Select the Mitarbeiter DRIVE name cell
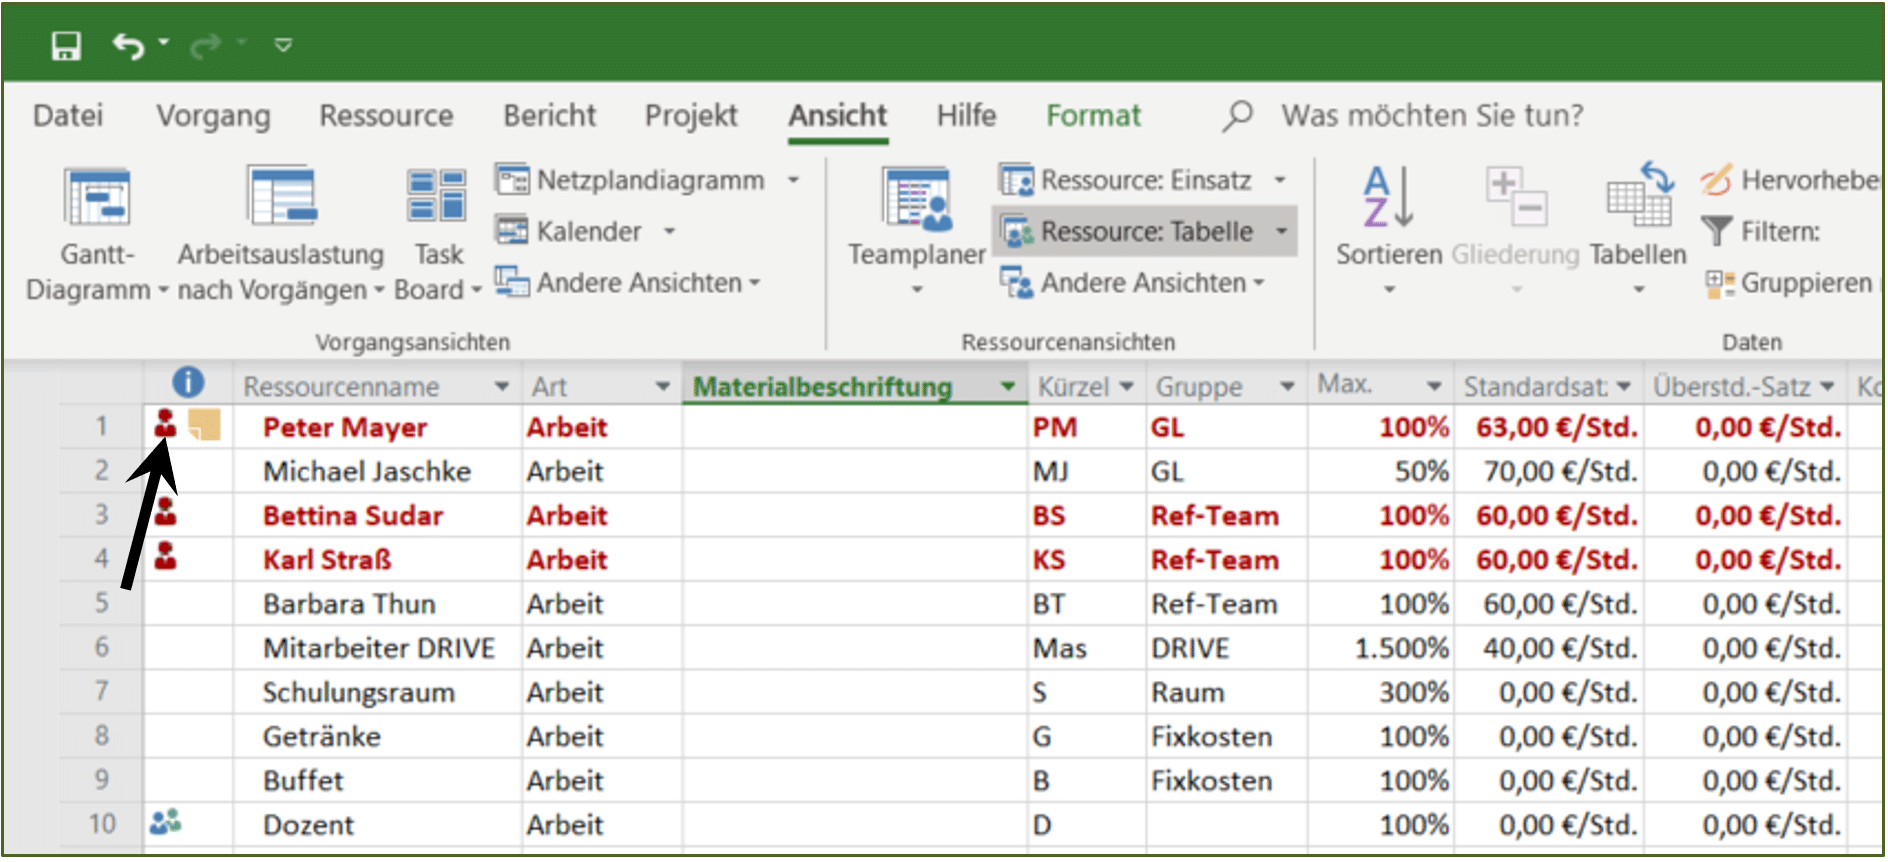This screenshot has width=1888, height=862. coord(377,648)
